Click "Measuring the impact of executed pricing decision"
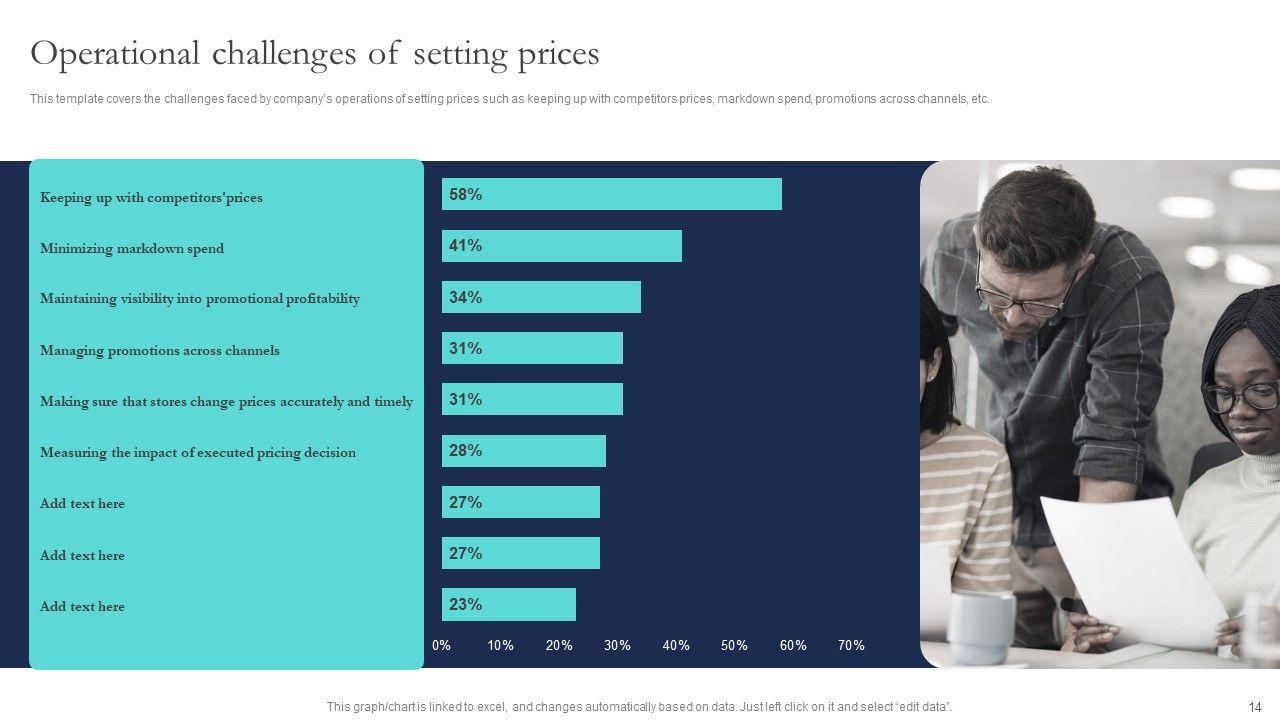This screenshot has height=720, width=1280. (x=198, y=452)
